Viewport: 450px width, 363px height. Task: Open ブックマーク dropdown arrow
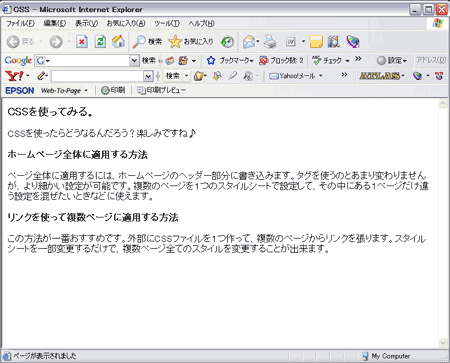point(252,61)
